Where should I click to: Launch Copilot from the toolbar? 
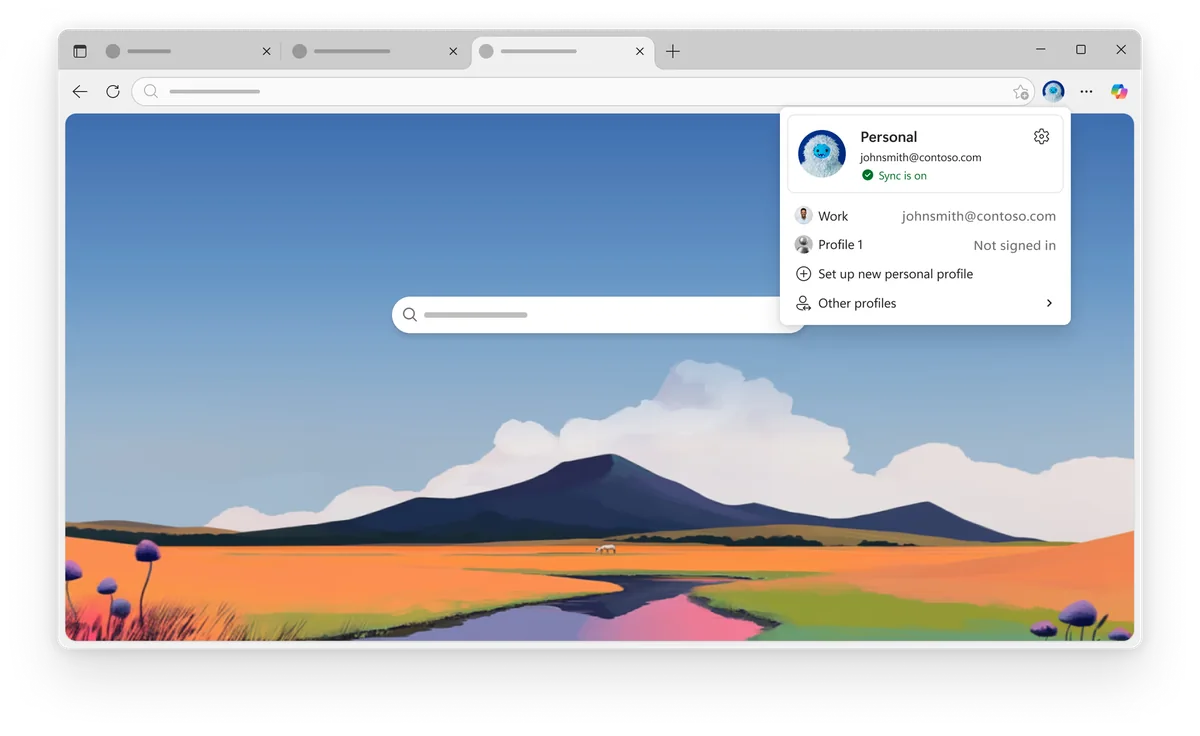point(1119,92)
